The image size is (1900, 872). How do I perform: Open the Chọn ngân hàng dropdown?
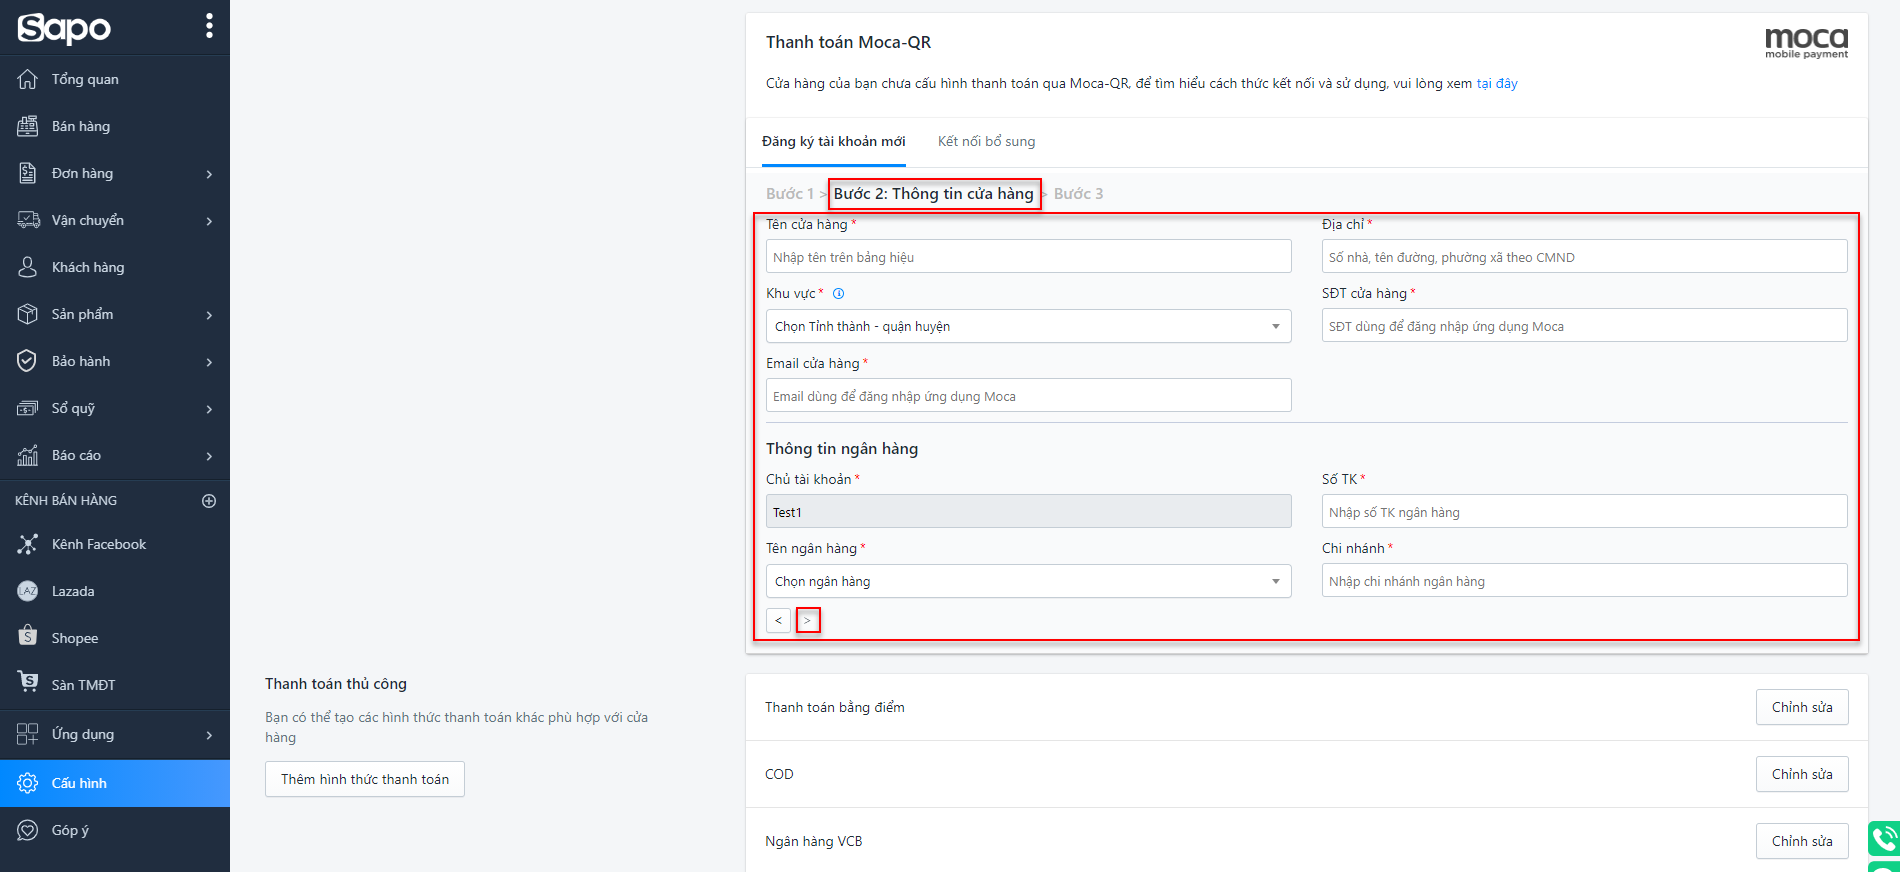pyautogui.click(x=1028, y=582)
